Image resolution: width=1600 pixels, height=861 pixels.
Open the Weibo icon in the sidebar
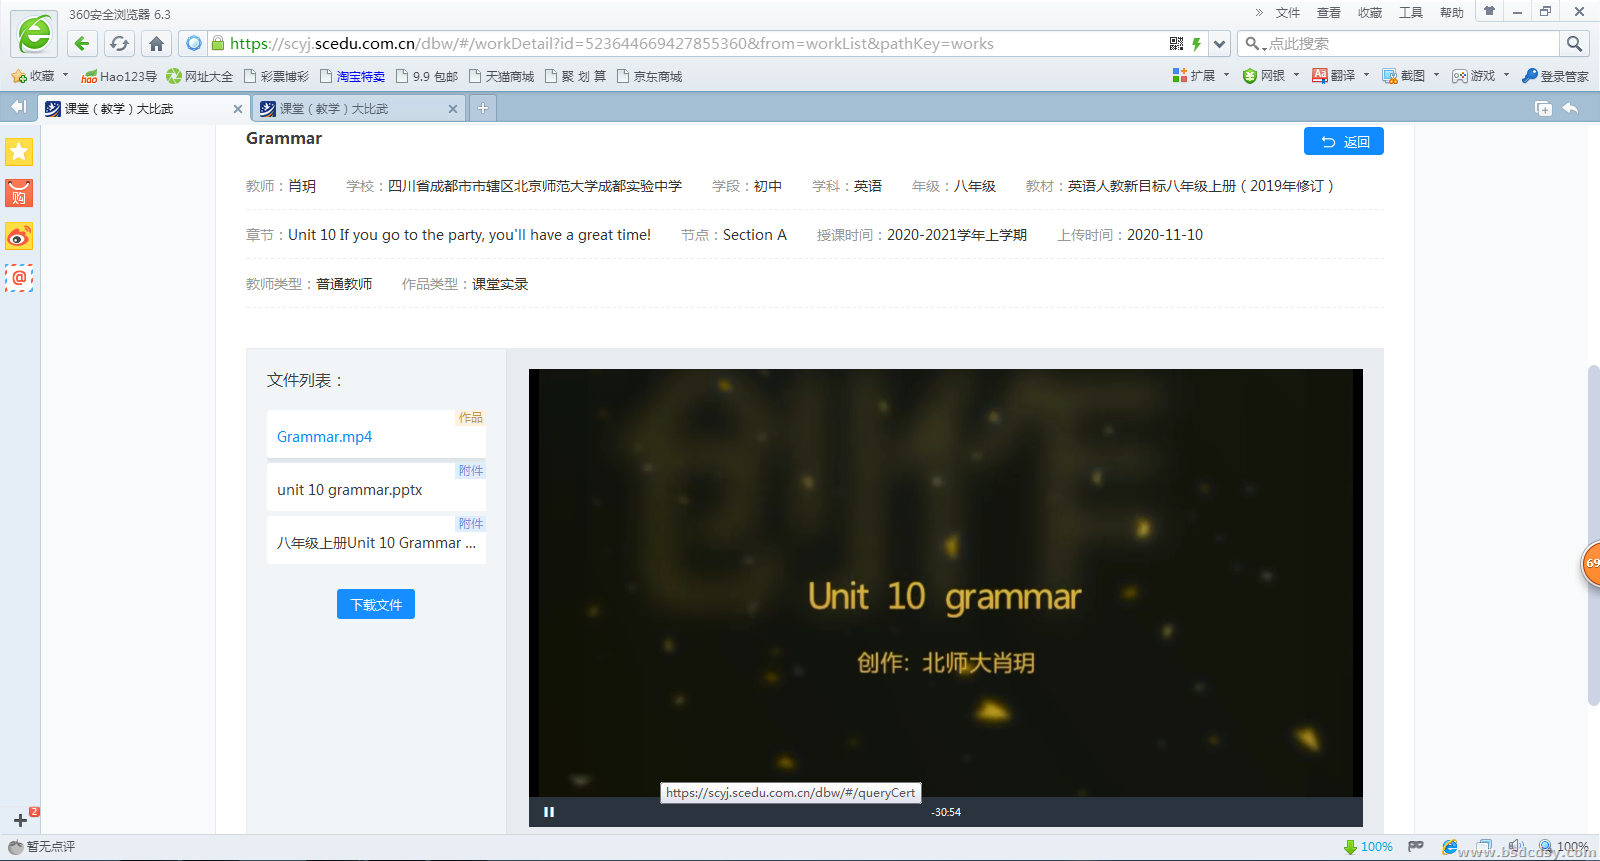(x=19, y=236)
